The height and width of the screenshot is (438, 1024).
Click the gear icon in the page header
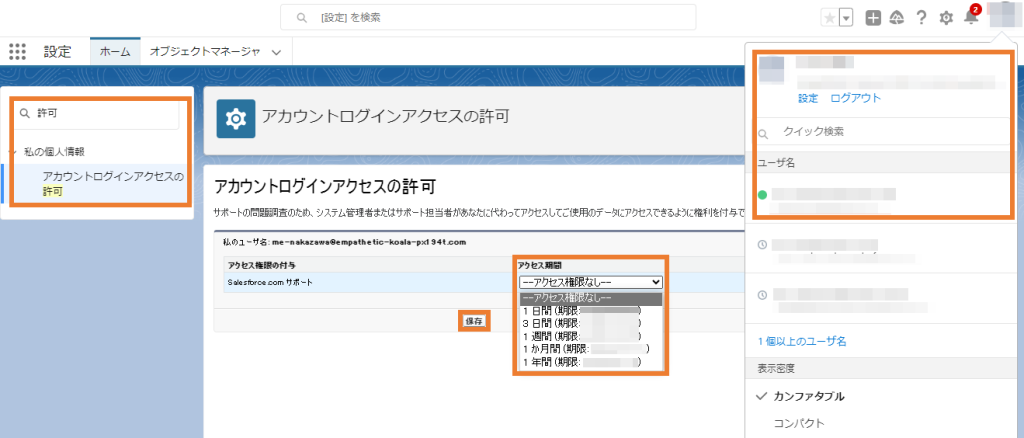[236, 118]
